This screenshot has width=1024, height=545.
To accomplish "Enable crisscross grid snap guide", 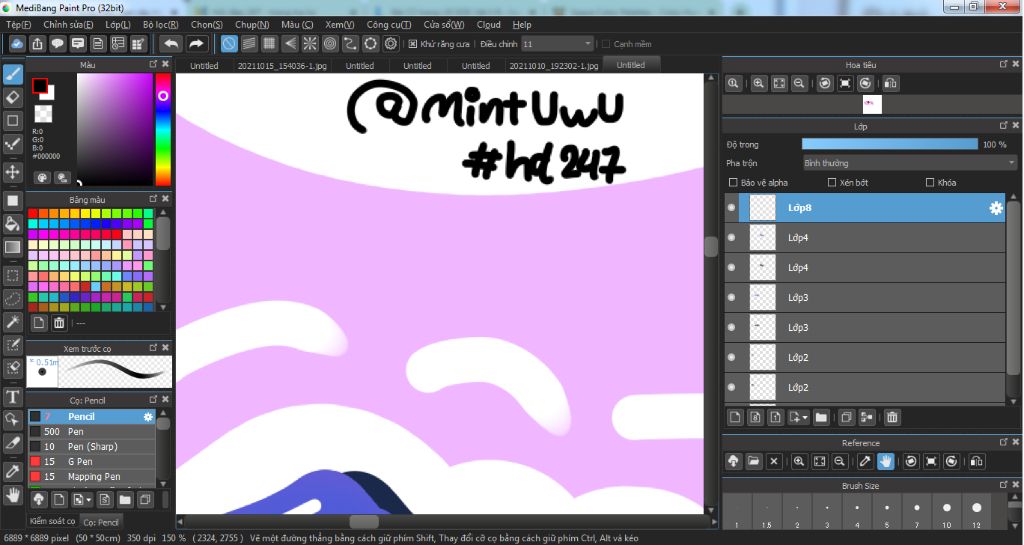I will pos(269,44).
